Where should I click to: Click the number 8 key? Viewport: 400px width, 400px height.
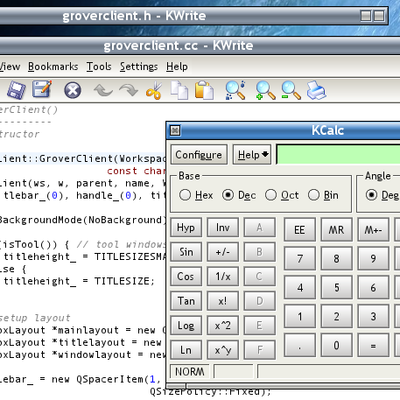336,259
